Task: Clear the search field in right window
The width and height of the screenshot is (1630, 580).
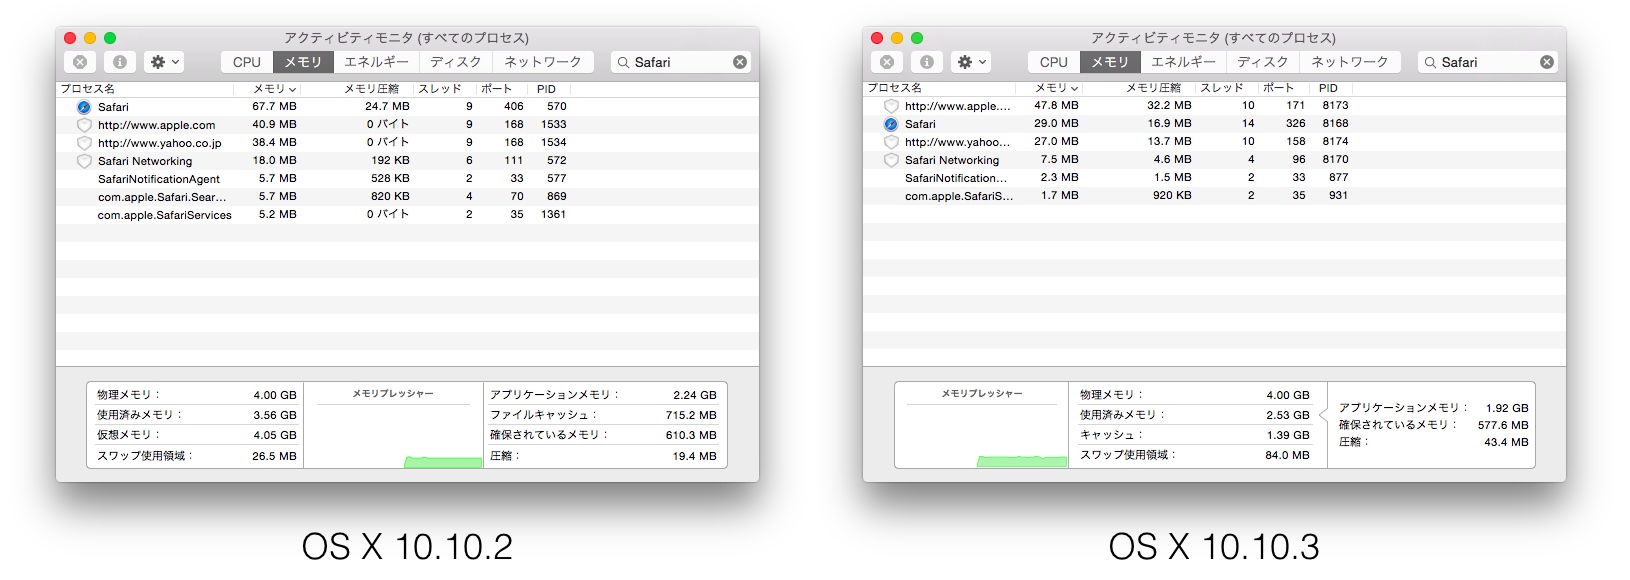Action: point(1547,62)
